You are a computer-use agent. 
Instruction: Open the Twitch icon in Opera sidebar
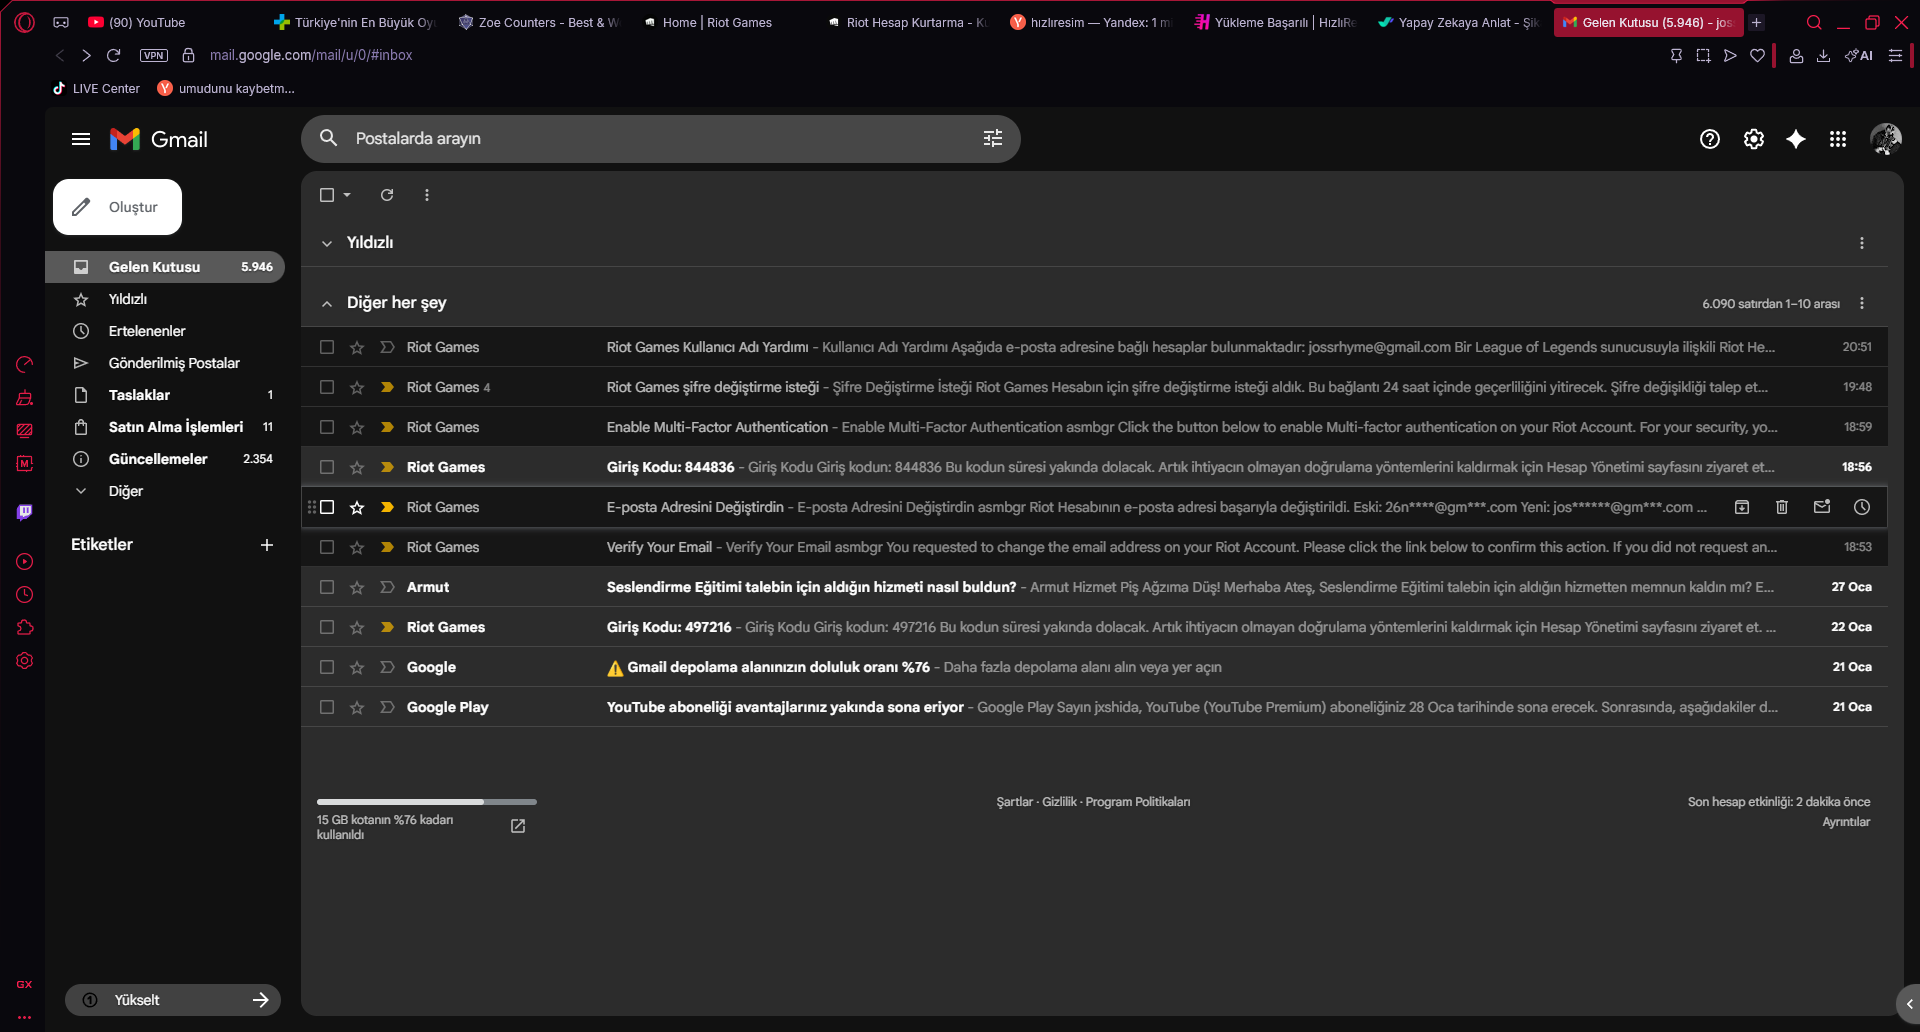point(25,513)
